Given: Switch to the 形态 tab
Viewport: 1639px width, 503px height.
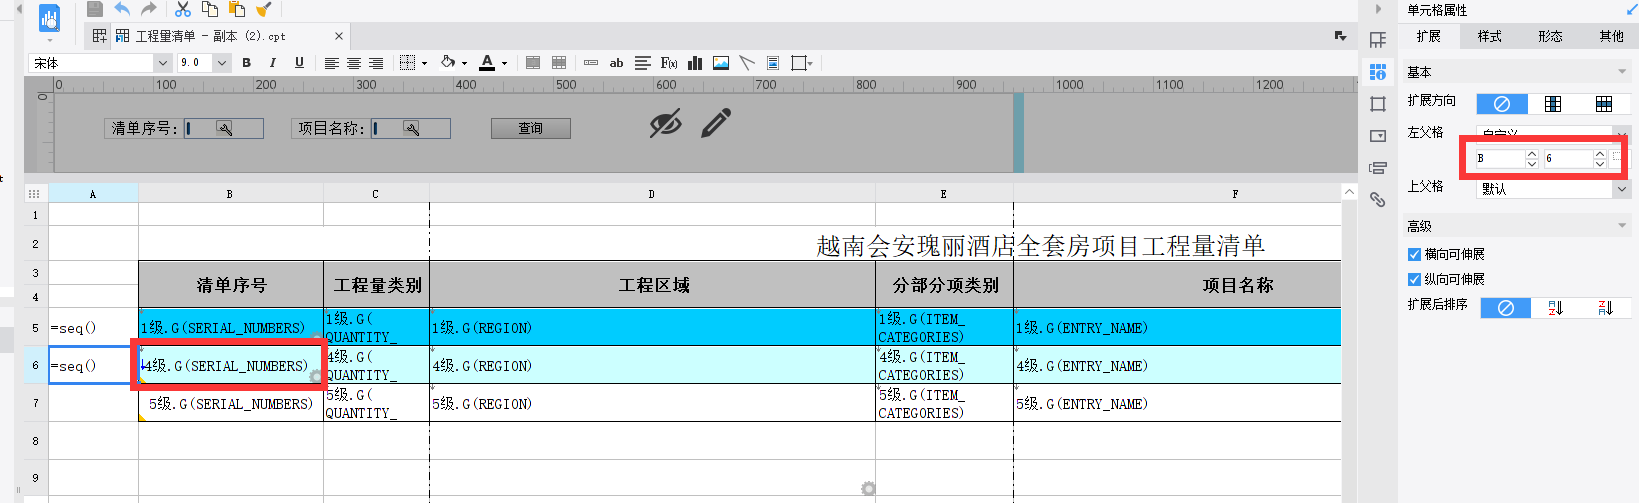Looking at the screenshot, I should tap(1551, 36).
